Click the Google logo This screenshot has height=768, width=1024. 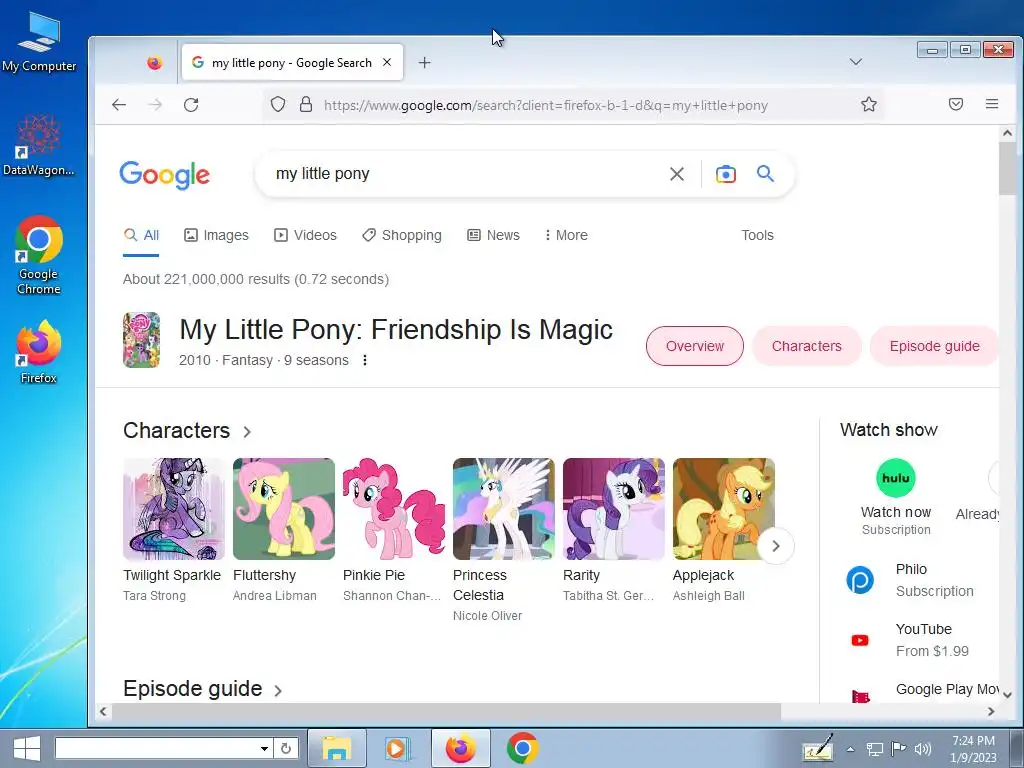165,174
